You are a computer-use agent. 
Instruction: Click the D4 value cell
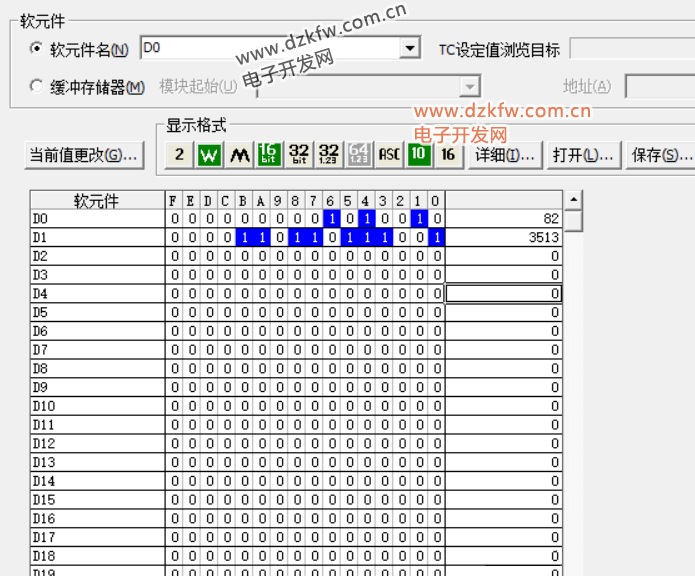click(x=503, y=294)
